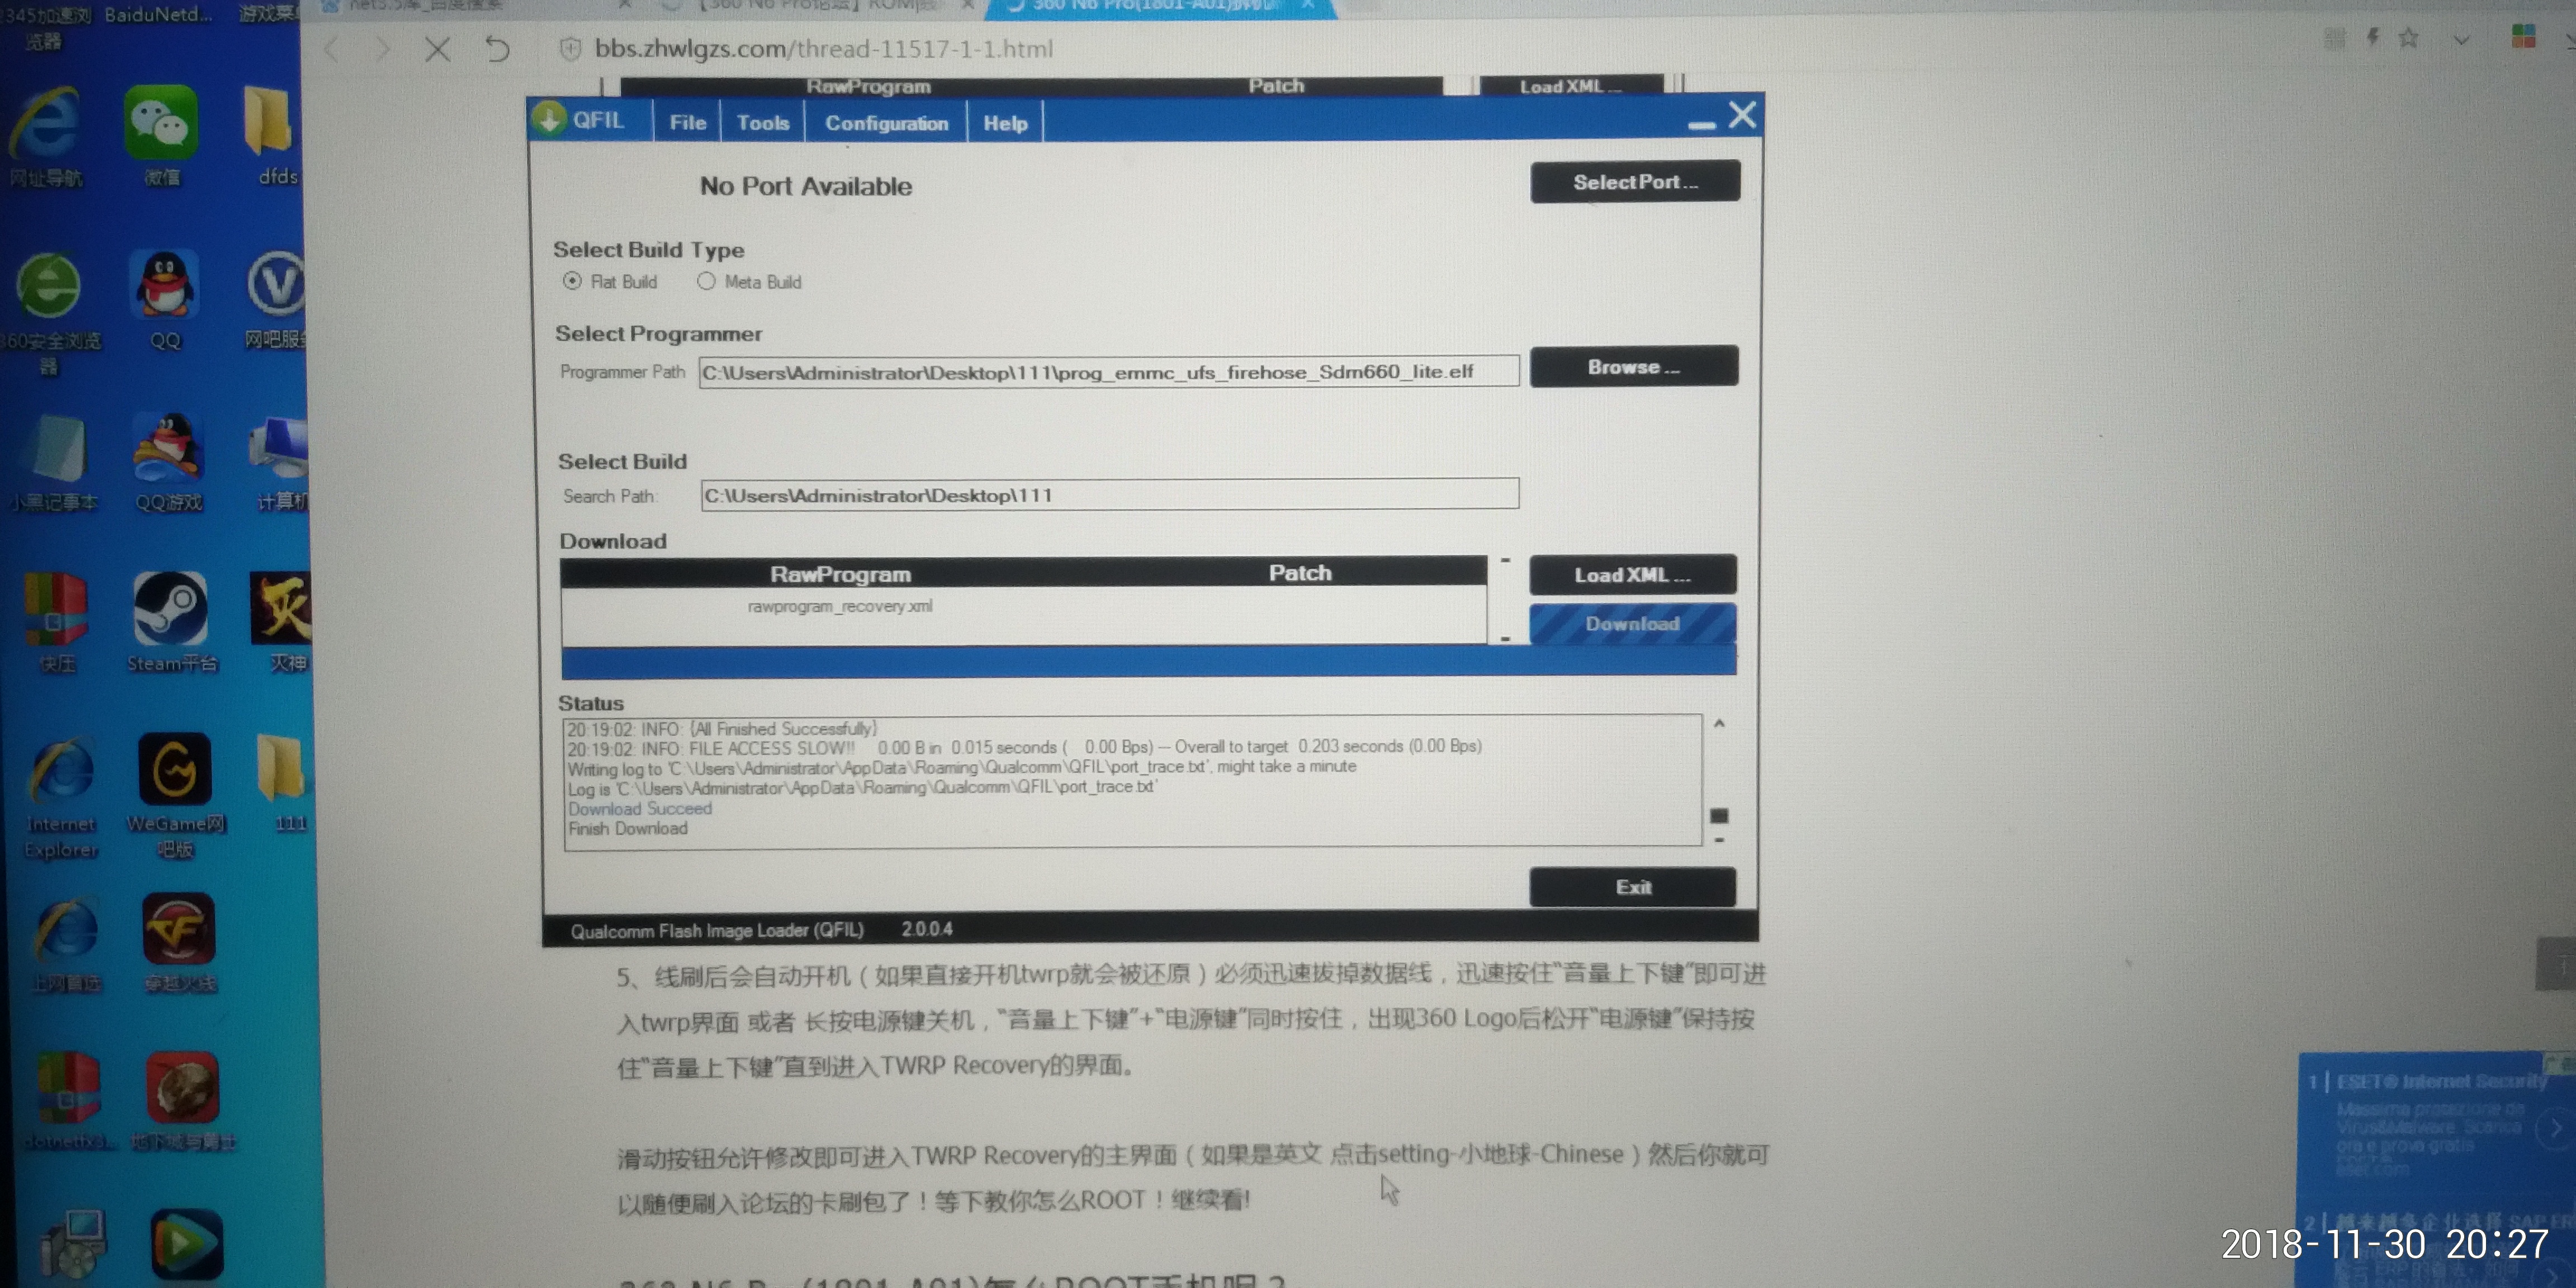This screenshot has width=2576, height=1288.
Task: Click the RawProgram column header
Action: [x=840, y=574]
